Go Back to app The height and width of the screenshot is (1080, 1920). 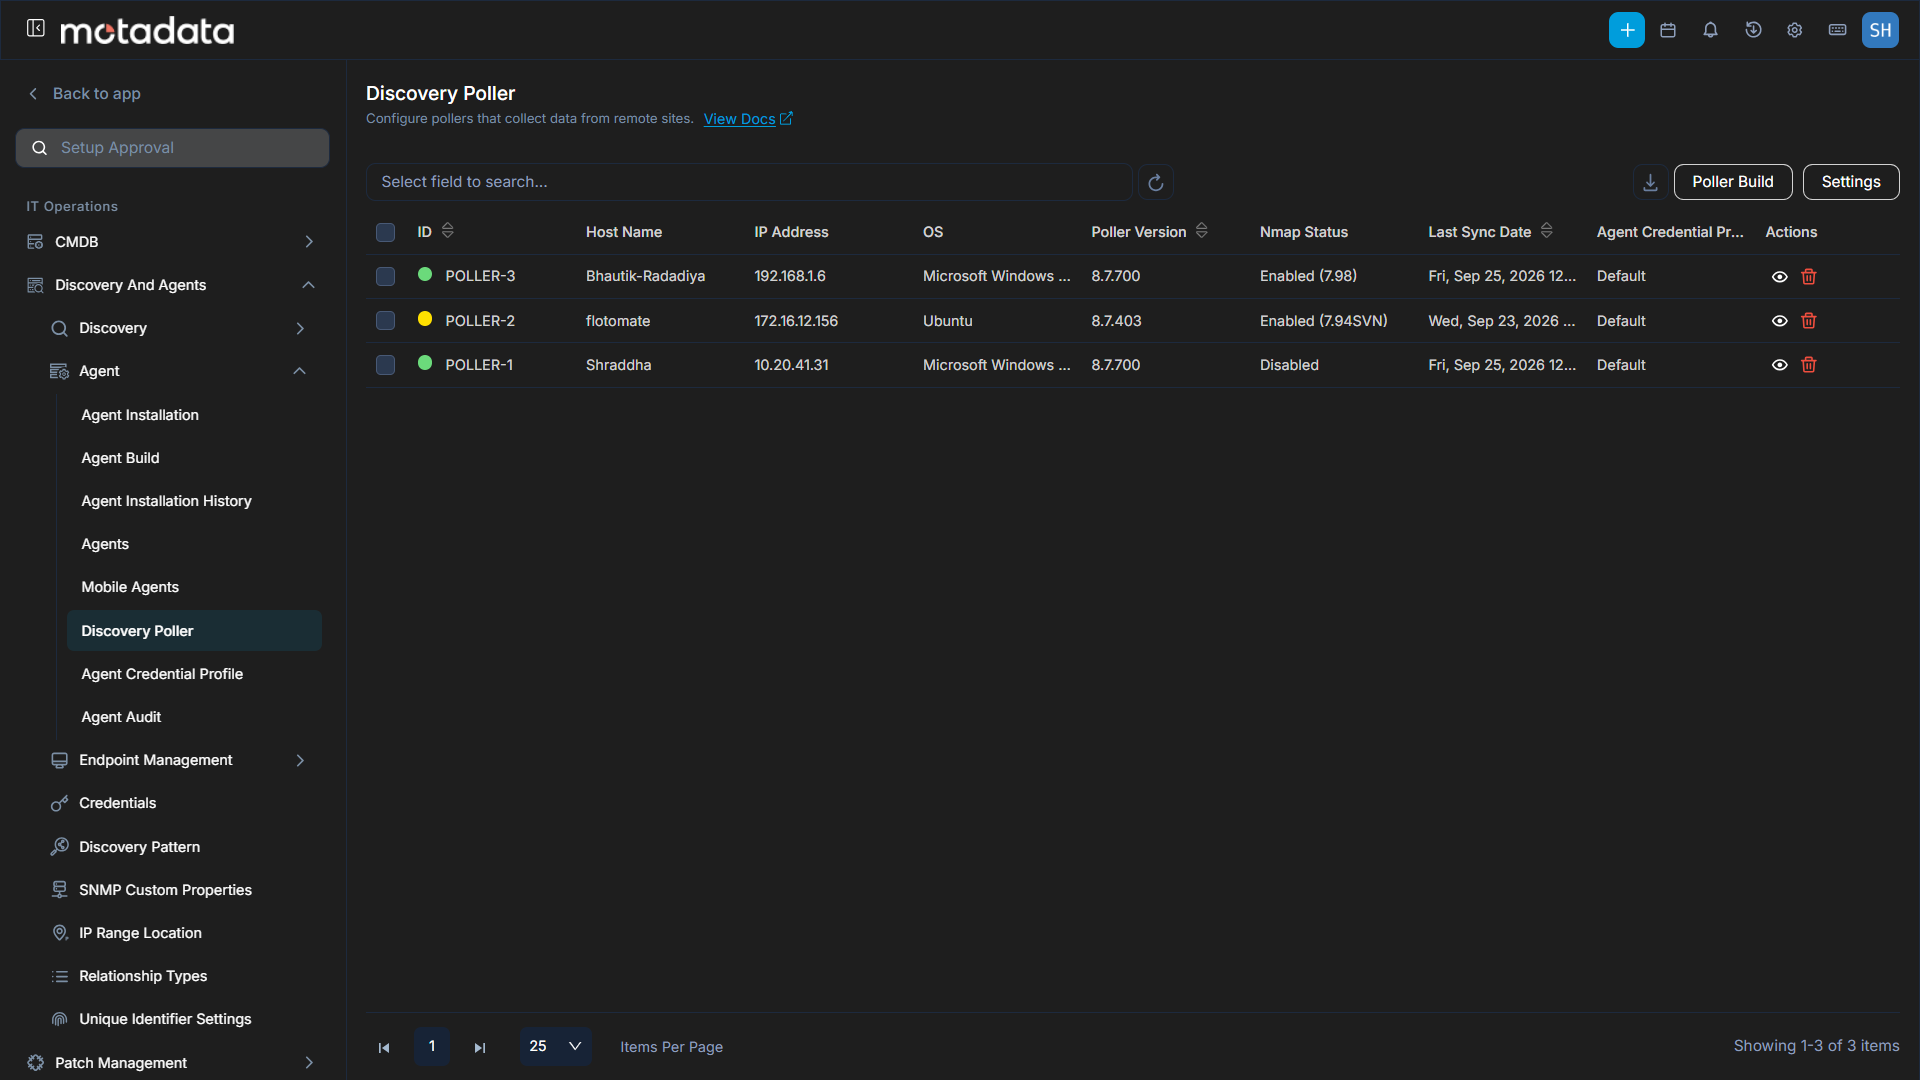pos(84,93)
